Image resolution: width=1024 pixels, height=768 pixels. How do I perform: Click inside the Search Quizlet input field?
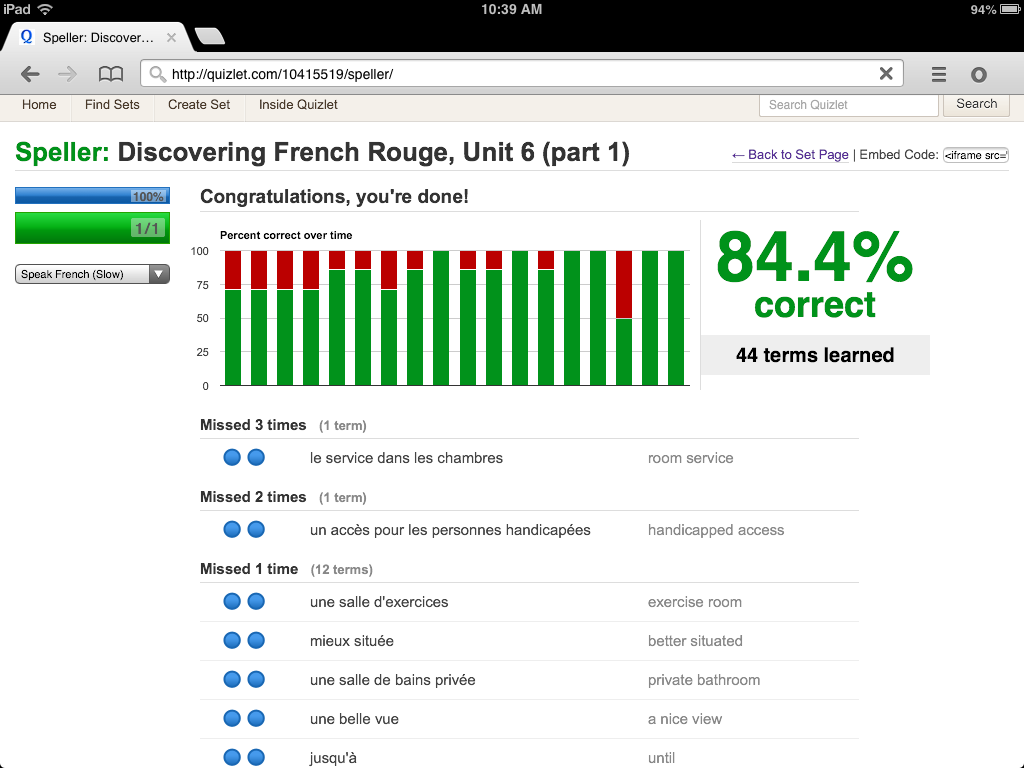(x=848, y=104)
